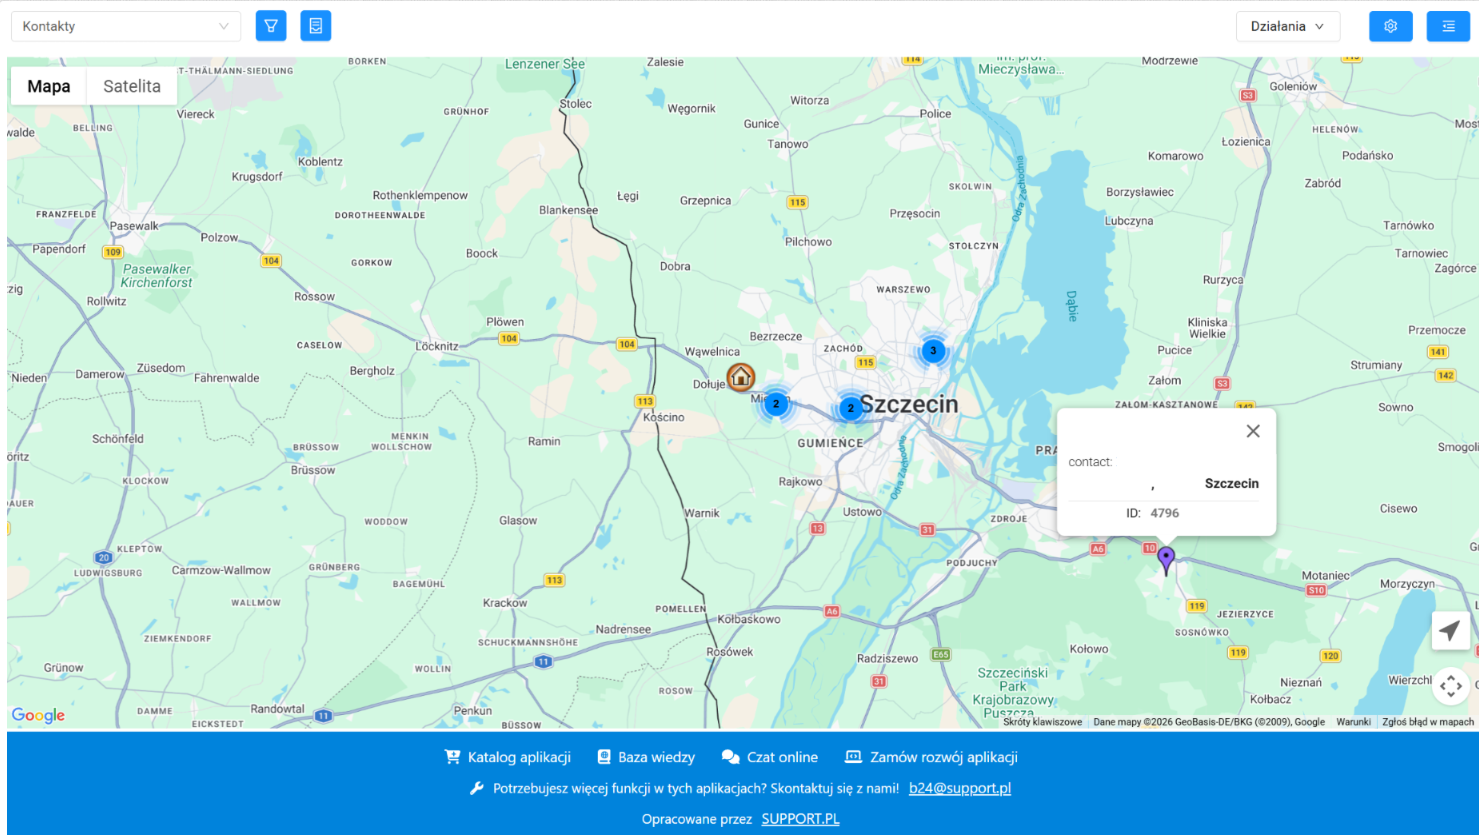Viewport: 1479px width, 836px height.
Task: Click the location arrow navigation button
Action: click(1450, 630)
